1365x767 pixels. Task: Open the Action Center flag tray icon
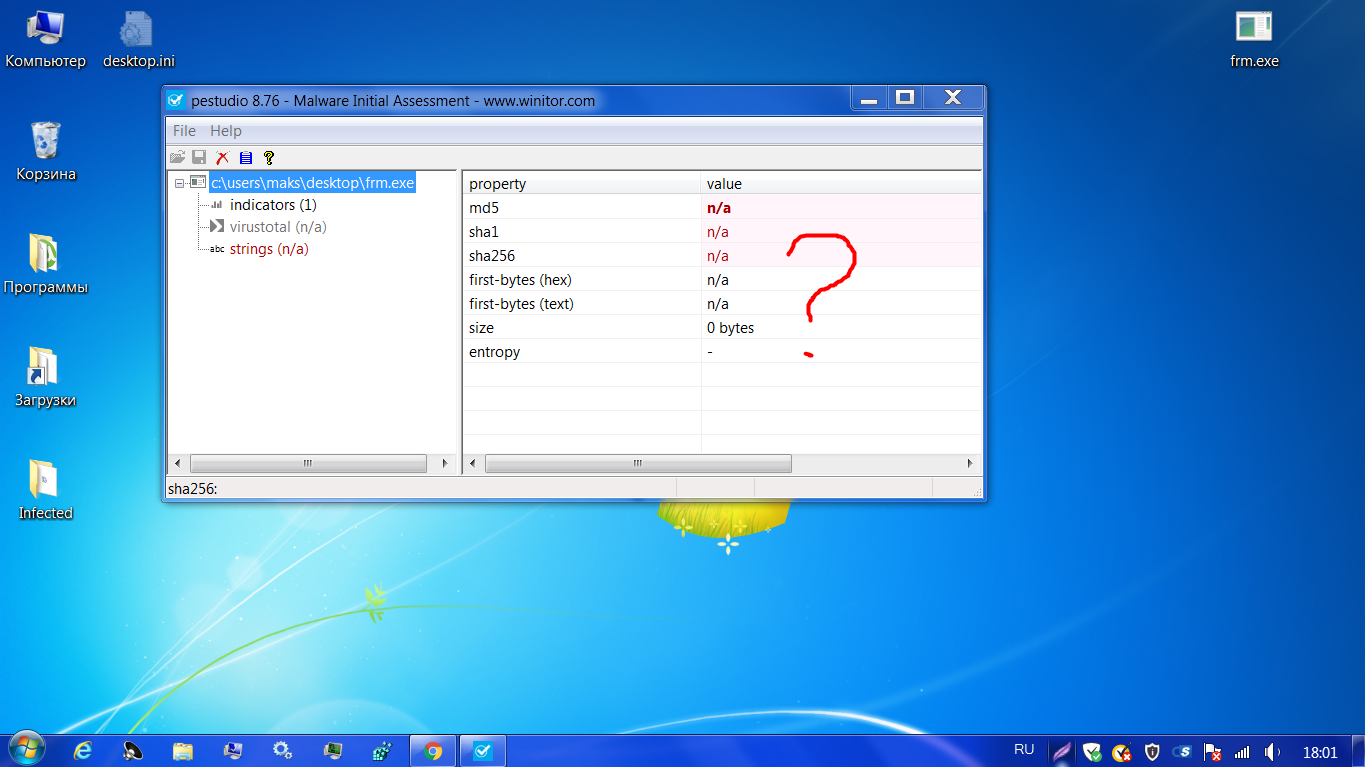[x=1213, y=751]
